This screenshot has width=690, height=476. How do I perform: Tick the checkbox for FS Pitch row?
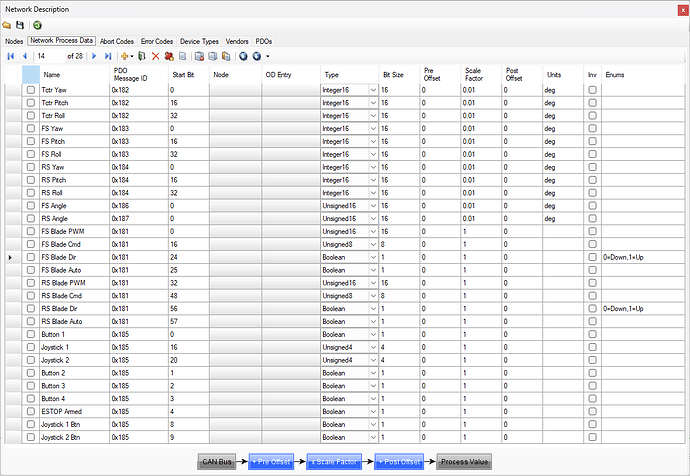coord(31,141)
